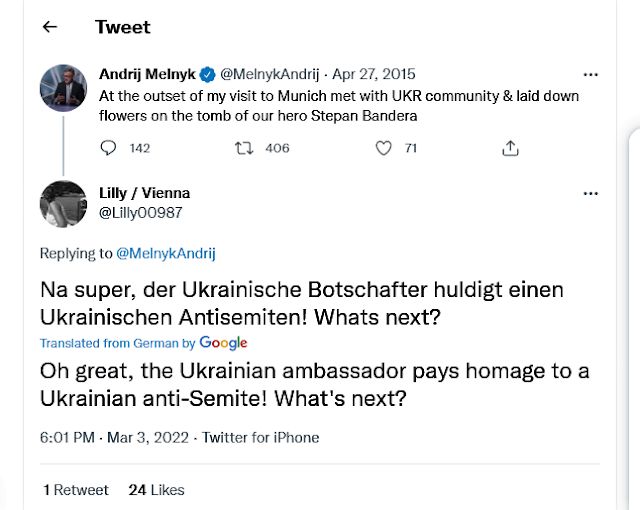
Task: Click Andrij Melnyk's verified badge
Action: (x=206, y=74)
